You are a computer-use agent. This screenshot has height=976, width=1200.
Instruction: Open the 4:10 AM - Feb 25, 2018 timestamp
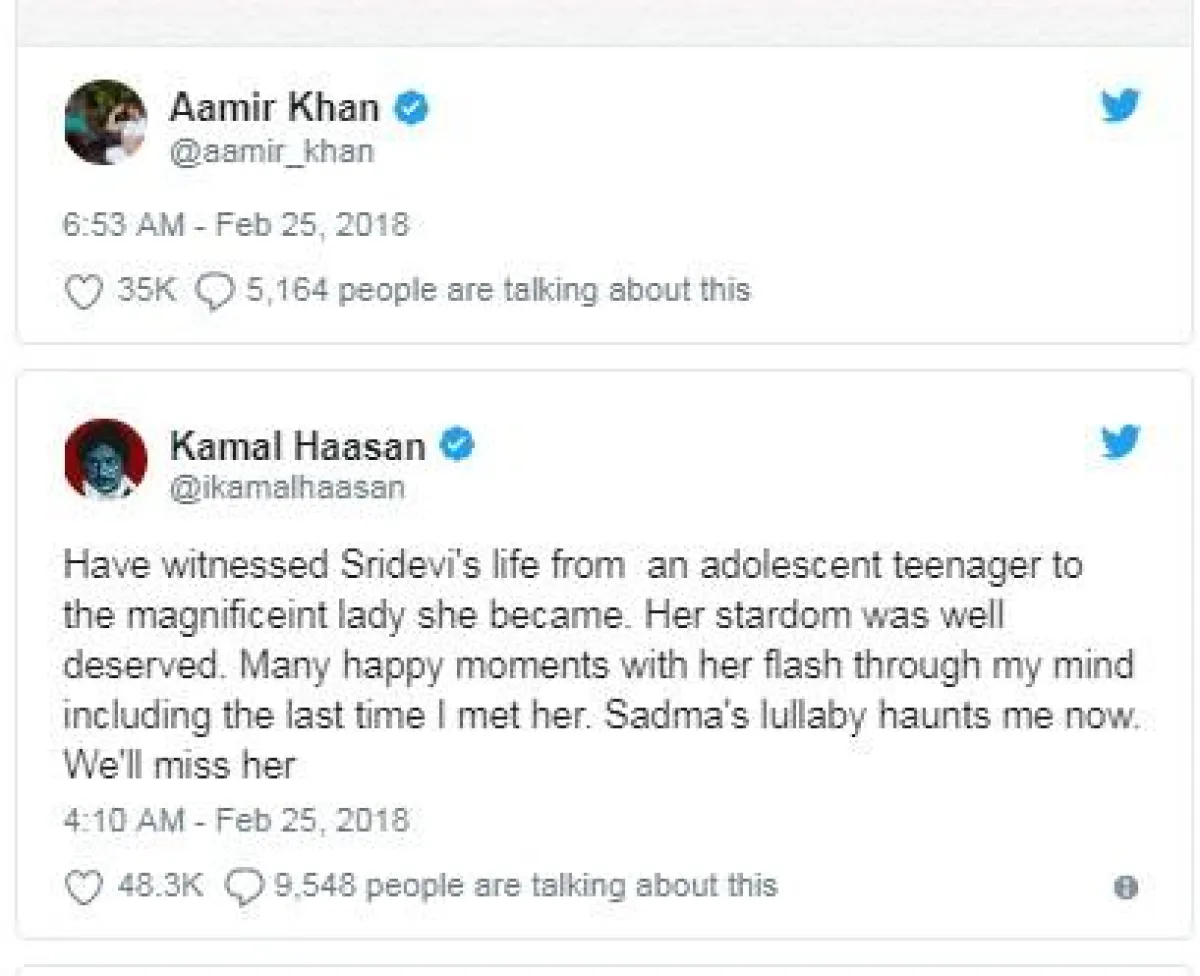coord(237,821)
